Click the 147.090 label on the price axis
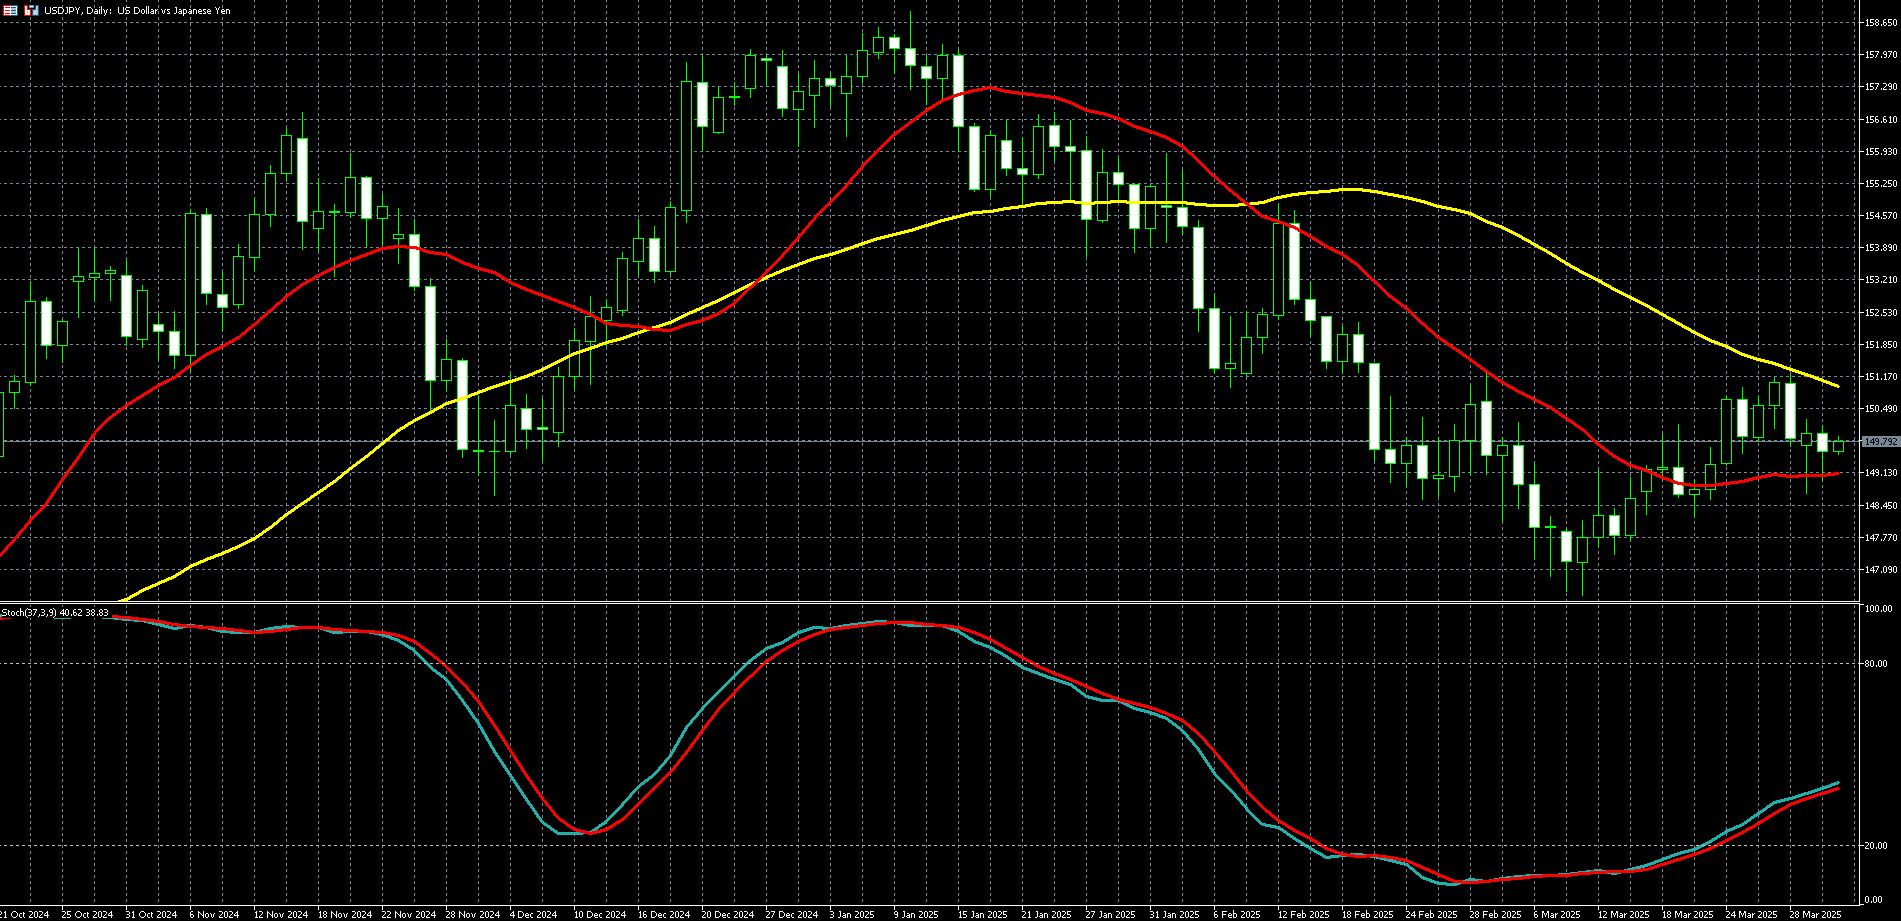The image size is (1901, 921). click(x=1881, y=570)
